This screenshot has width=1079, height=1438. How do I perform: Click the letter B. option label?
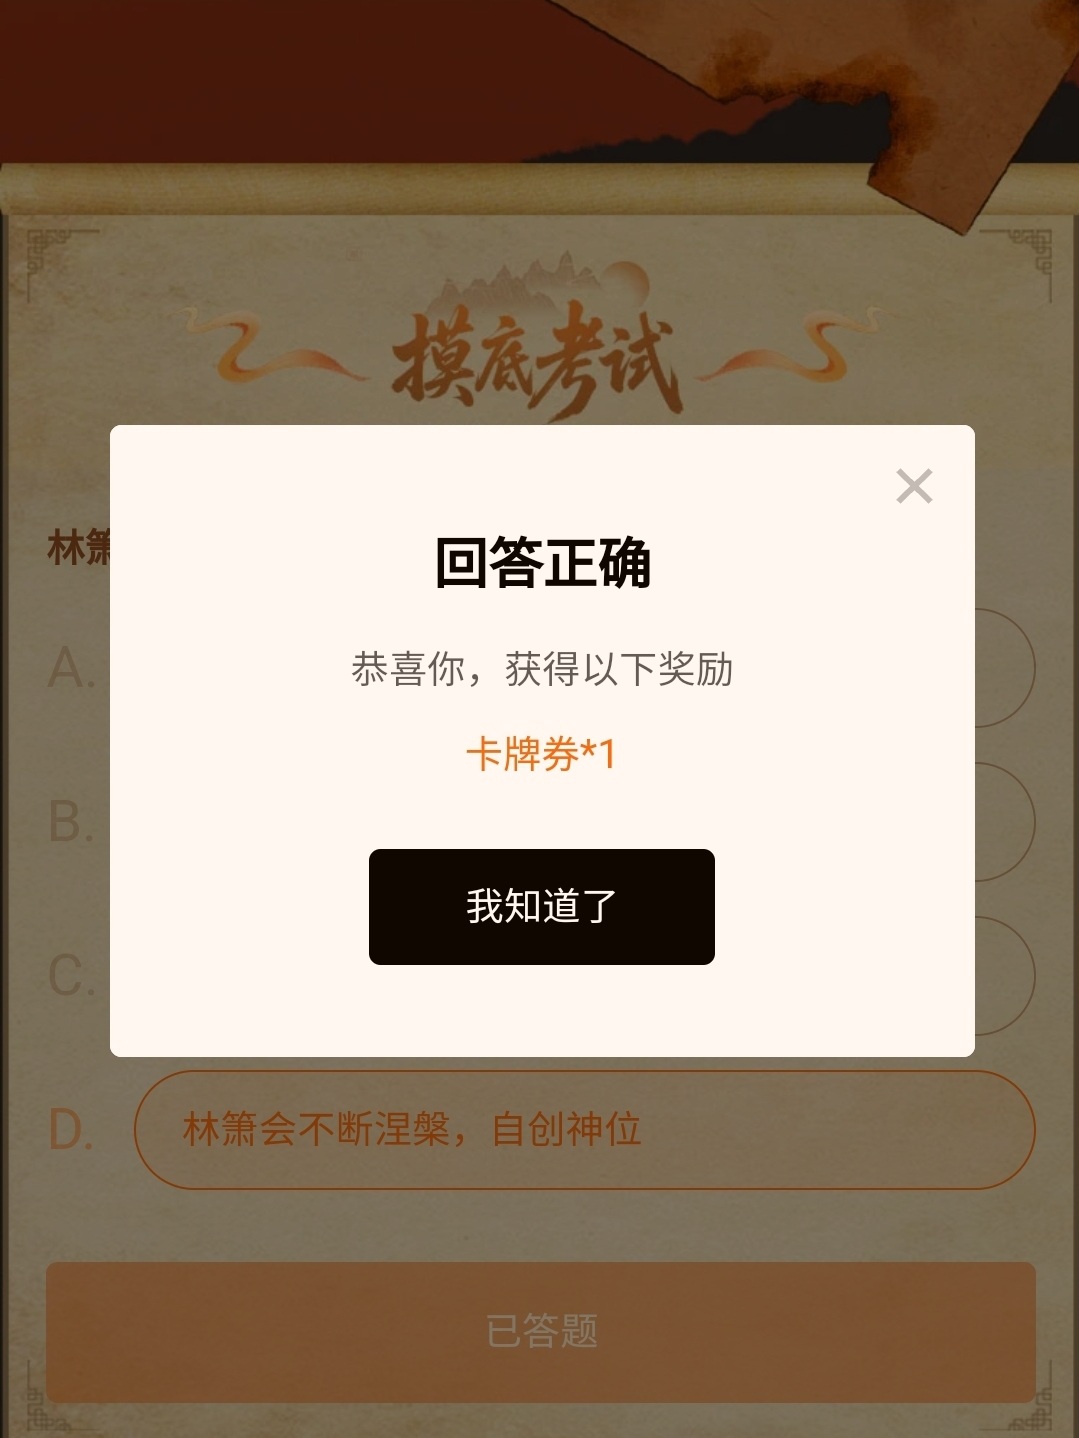pyautogui.click(x=71, y=822)
